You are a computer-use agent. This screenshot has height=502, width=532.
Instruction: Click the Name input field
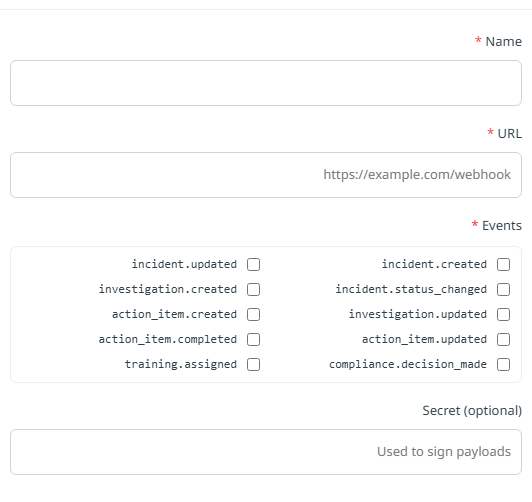tap(266, 83)
